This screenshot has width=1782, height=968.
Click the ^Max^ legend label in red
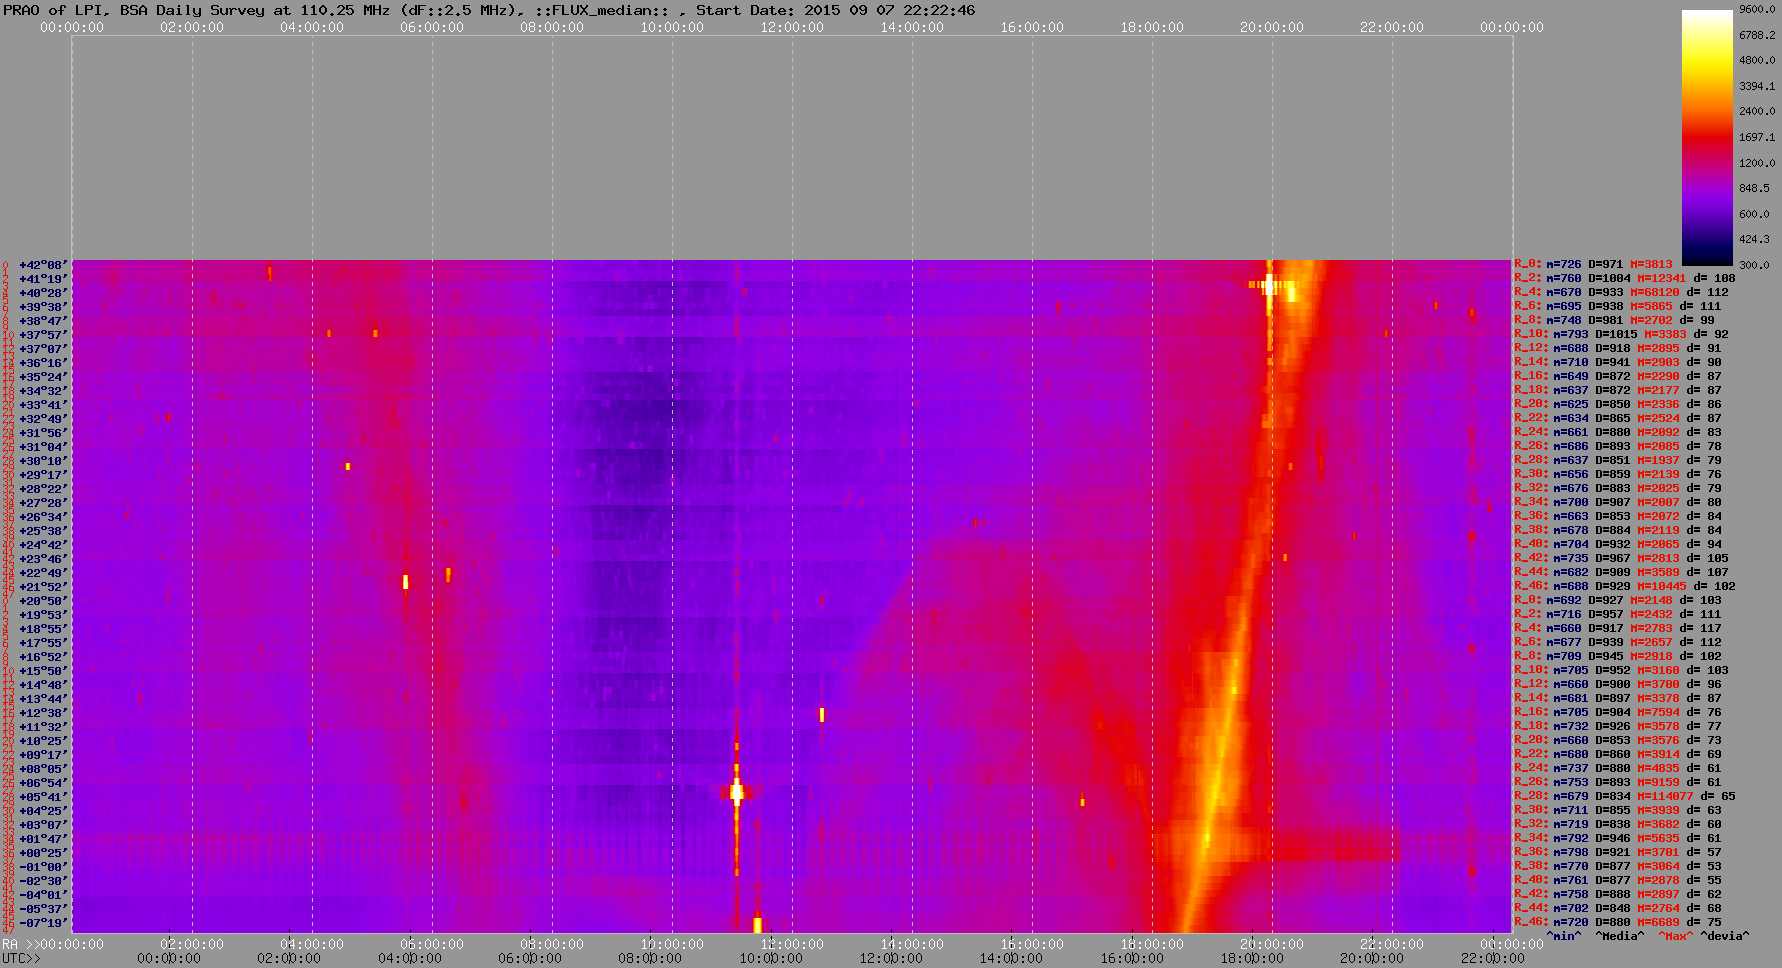[x=1676, y=936]
